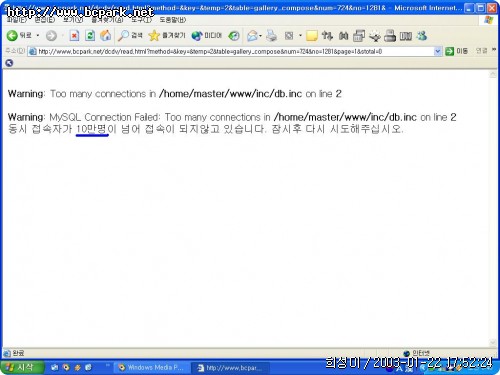Stop loading with the red X icon

click(74, 35)
